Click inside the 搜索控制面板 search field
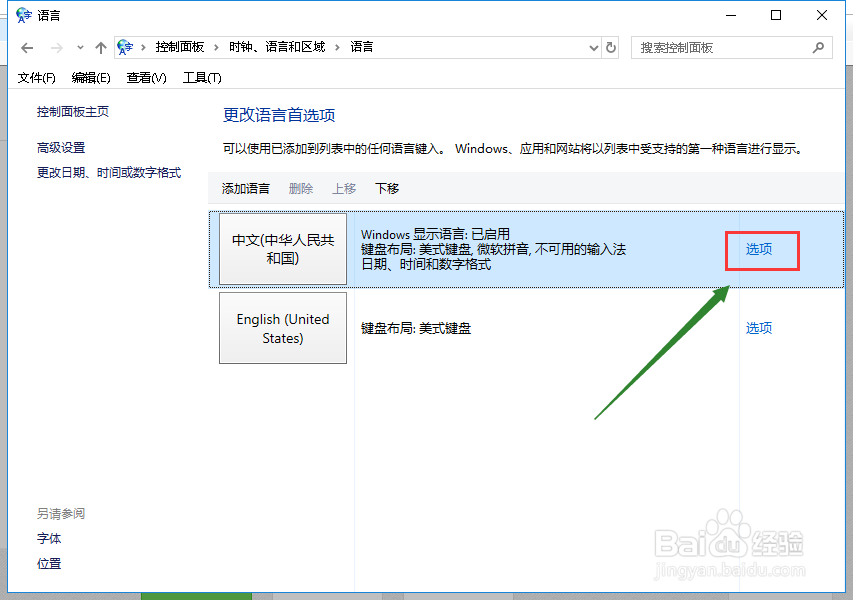The width and height of the screenshot is (853, 600). (x=720, y=47)
